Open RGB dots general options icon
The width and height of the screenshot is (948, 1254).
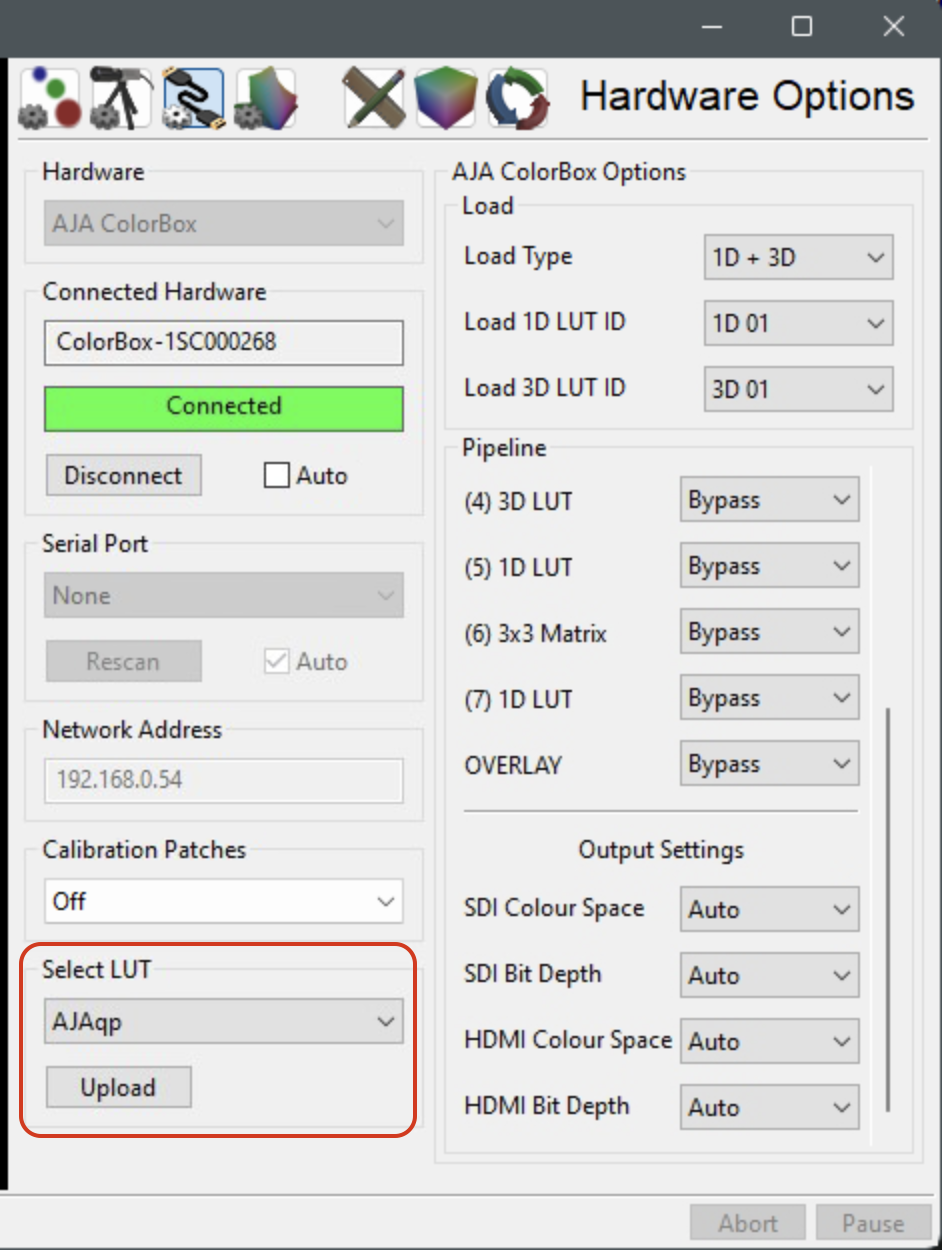point(49,98)
